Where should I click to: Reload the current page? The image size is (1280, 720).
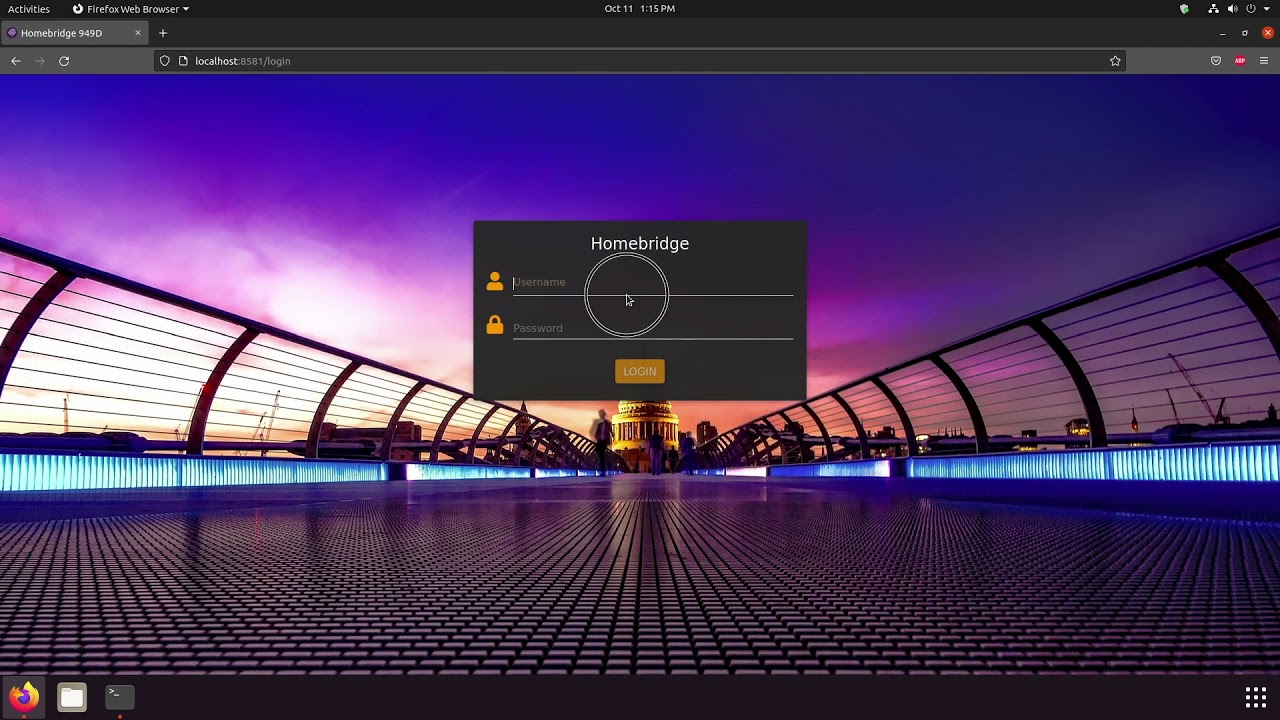tap(64, 61)
